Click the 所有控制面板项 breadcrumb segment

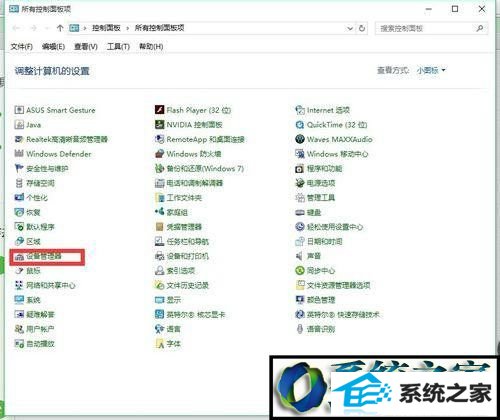[x=159, y=28]
